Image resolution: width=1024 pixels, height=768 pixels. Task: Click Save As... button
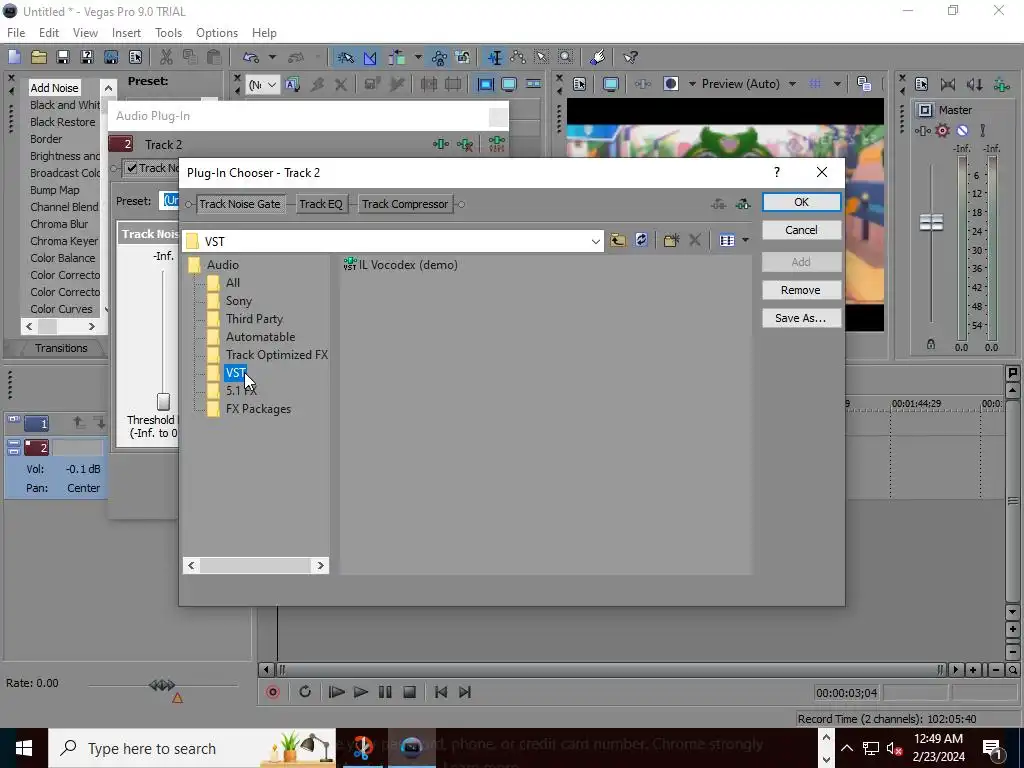pos(801,318)
